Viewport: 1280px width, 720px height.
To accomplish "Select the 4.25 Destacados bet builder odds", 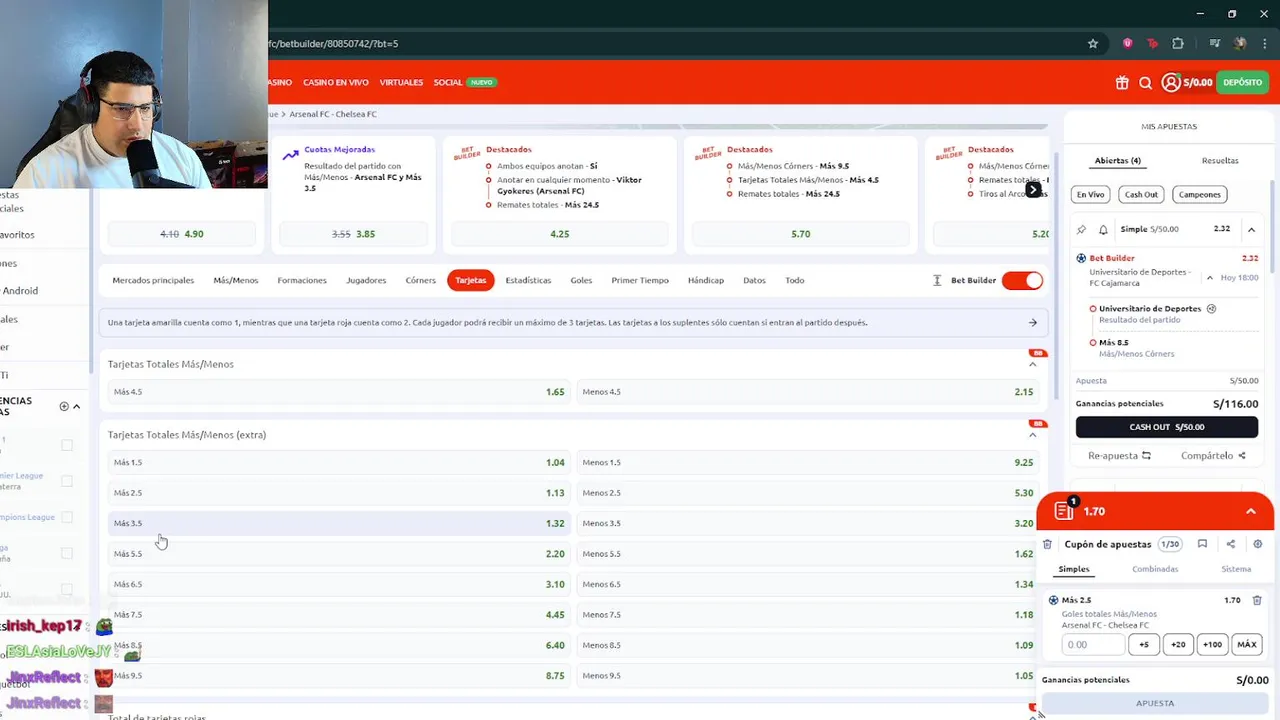I will click(x=559, y=234).
